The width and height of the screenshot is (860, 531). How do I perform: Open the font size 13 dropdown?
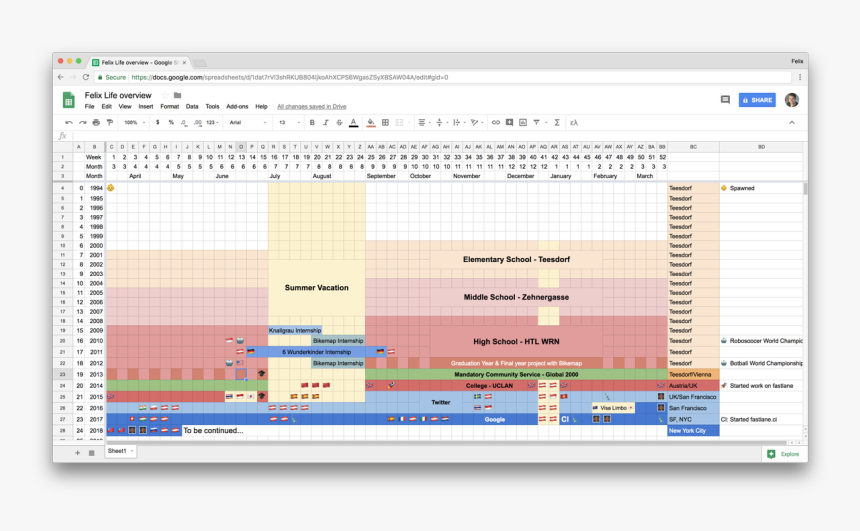click(x=290, y=122)
